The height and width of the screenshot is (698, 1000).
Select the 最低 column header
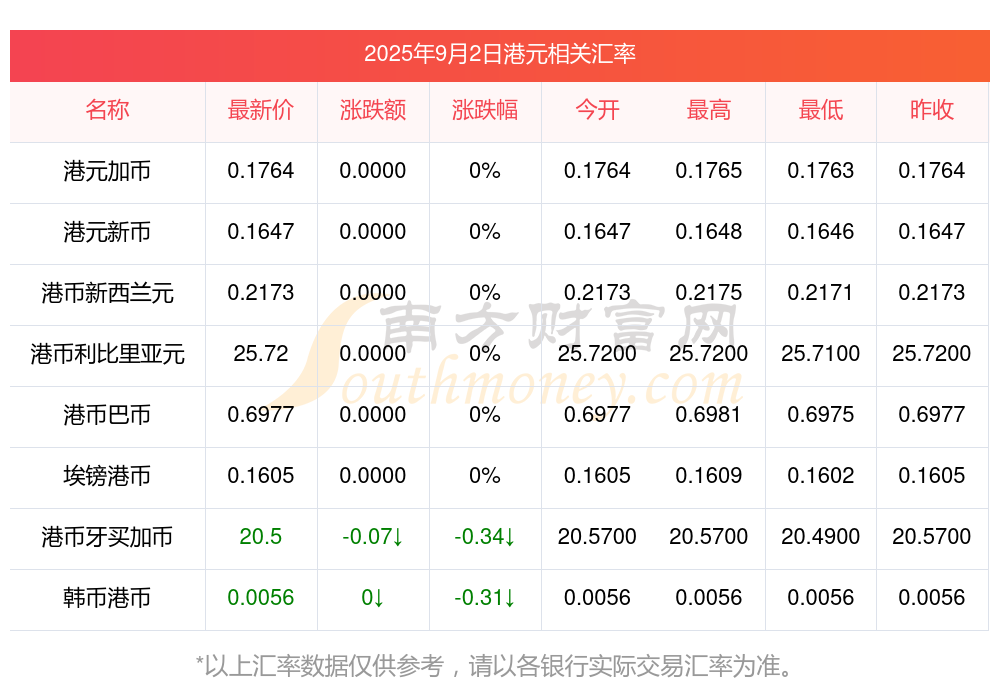tap(821, 110)
